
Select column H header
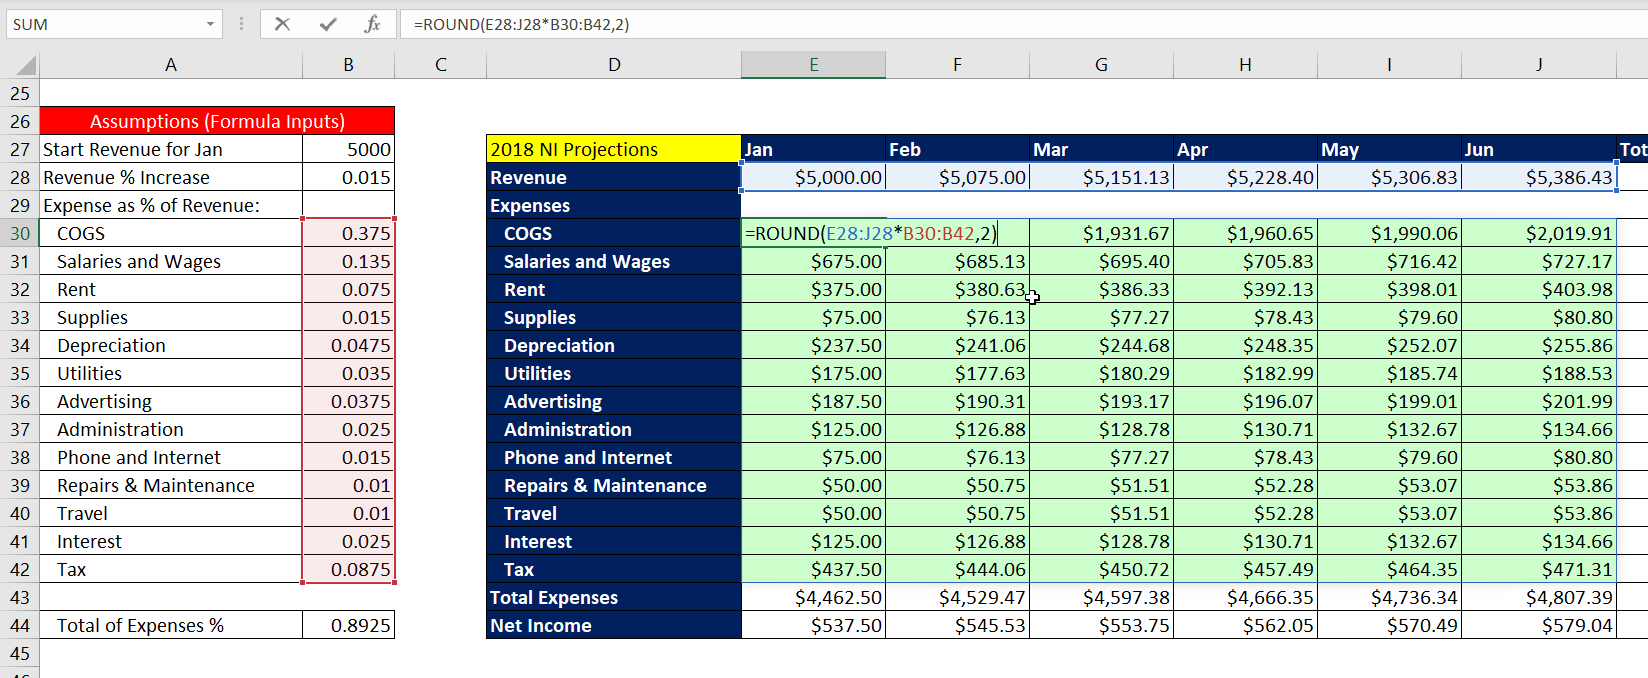coord(1245,65)
